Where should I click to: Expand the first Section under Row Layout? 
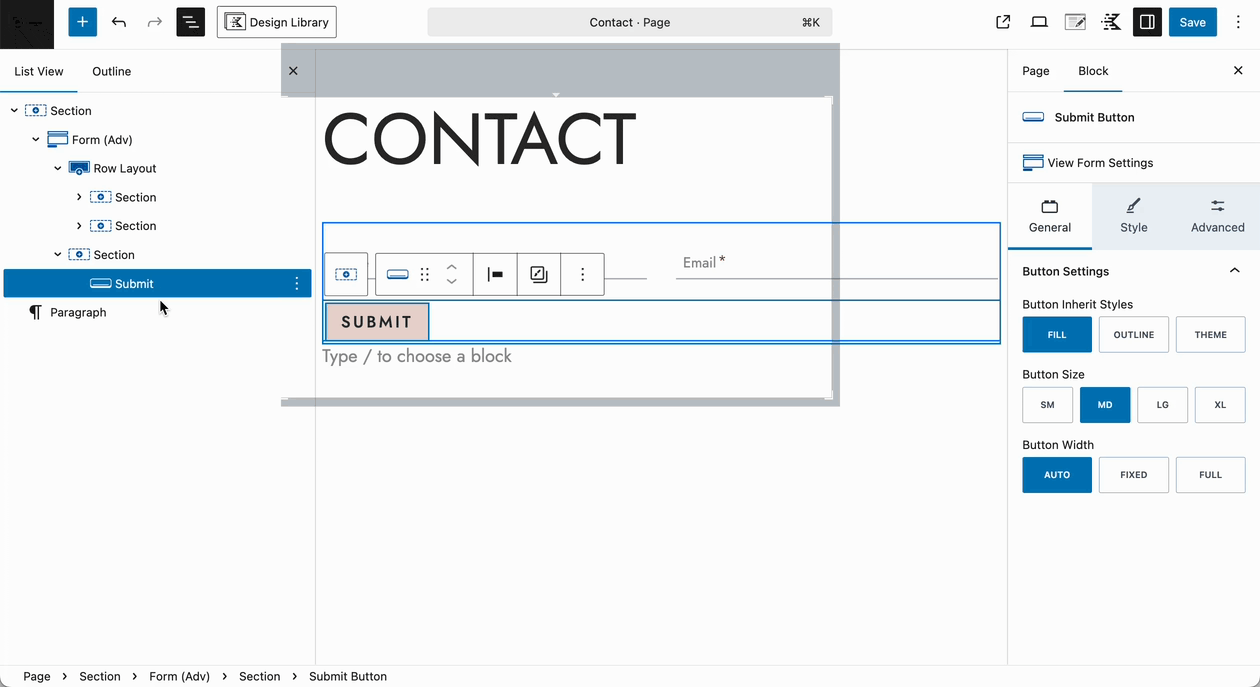[79, 197]
